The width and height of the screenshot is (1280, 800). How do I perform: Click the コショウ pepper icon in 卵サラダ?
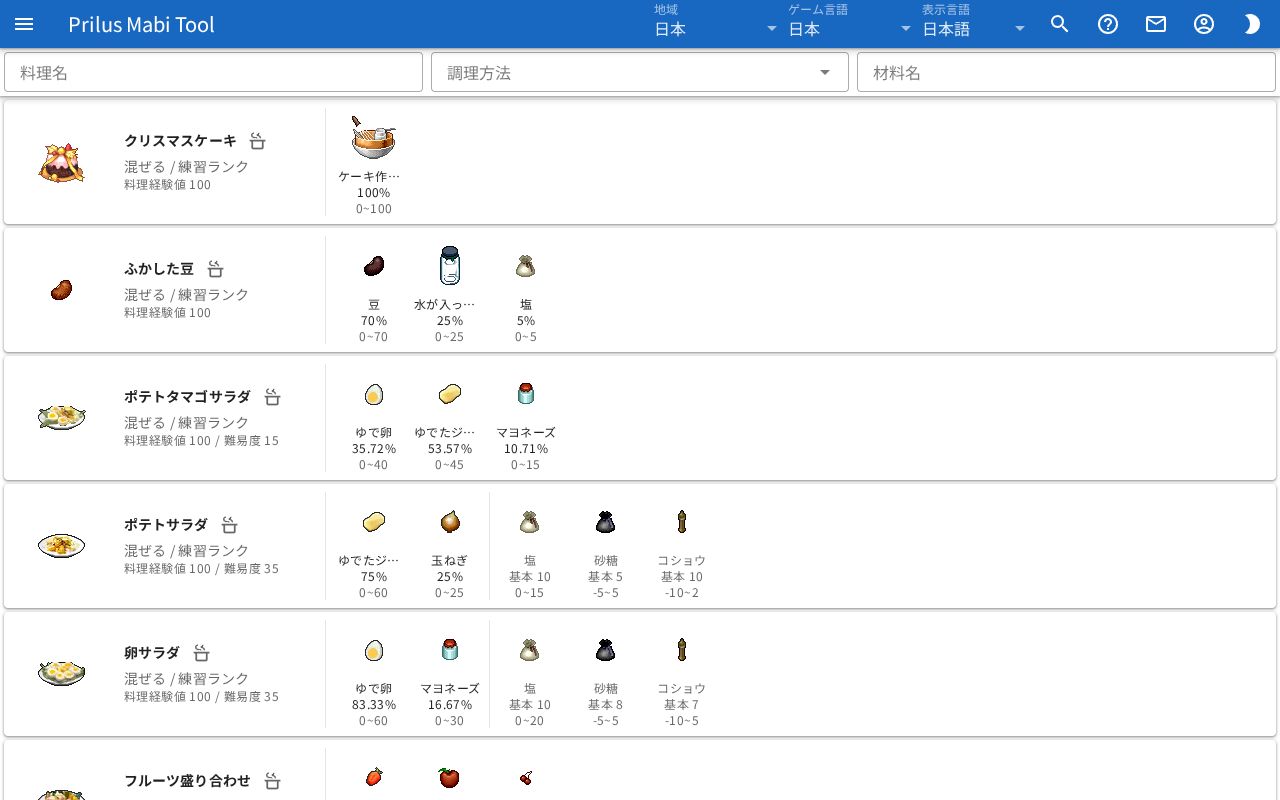(x=682, y=650)
